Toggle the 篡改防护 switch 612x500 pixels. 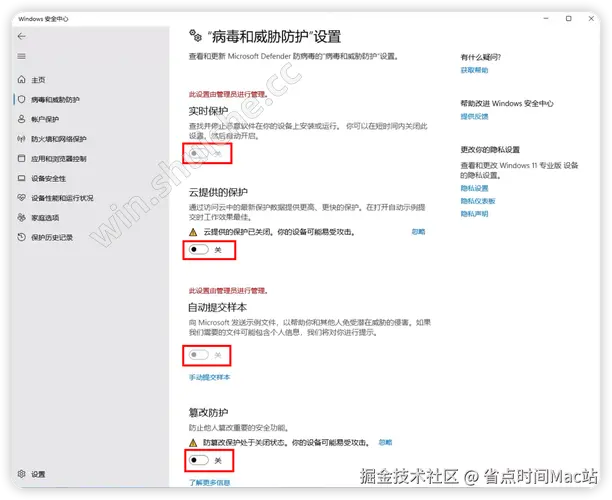click(199, 460)
